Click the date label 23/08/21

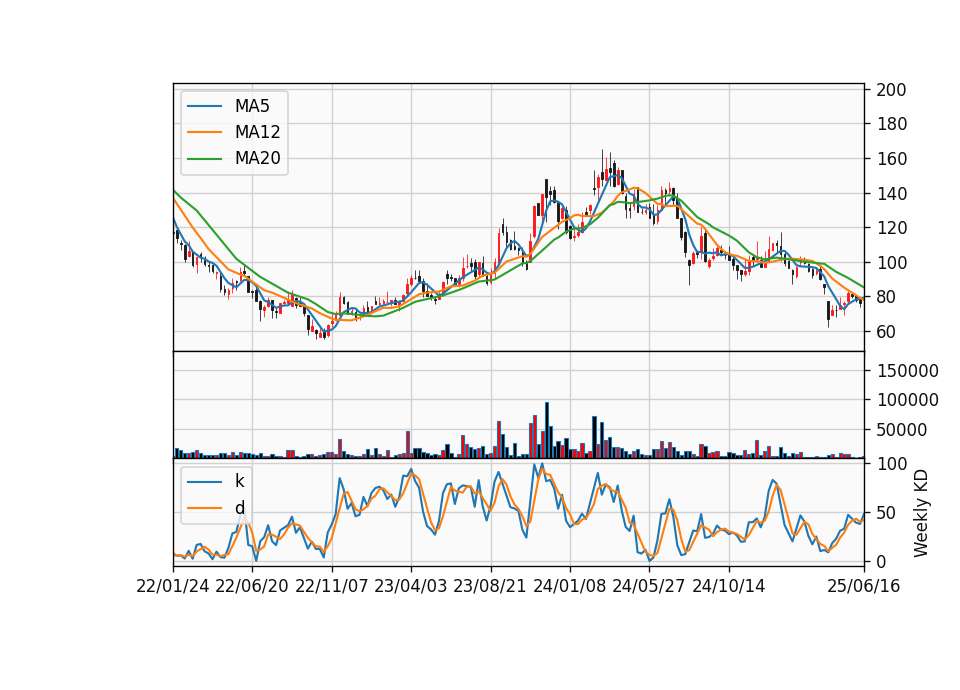[x=490, y=587]
